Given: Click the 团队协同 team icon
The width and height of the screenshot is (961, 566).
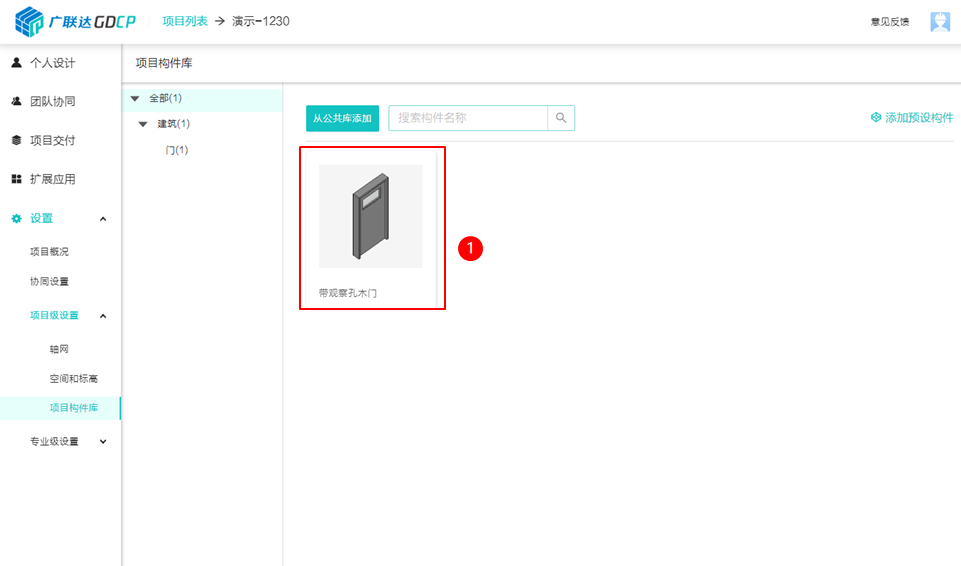Looking at the screenshot, I should [x=17, y=101].
